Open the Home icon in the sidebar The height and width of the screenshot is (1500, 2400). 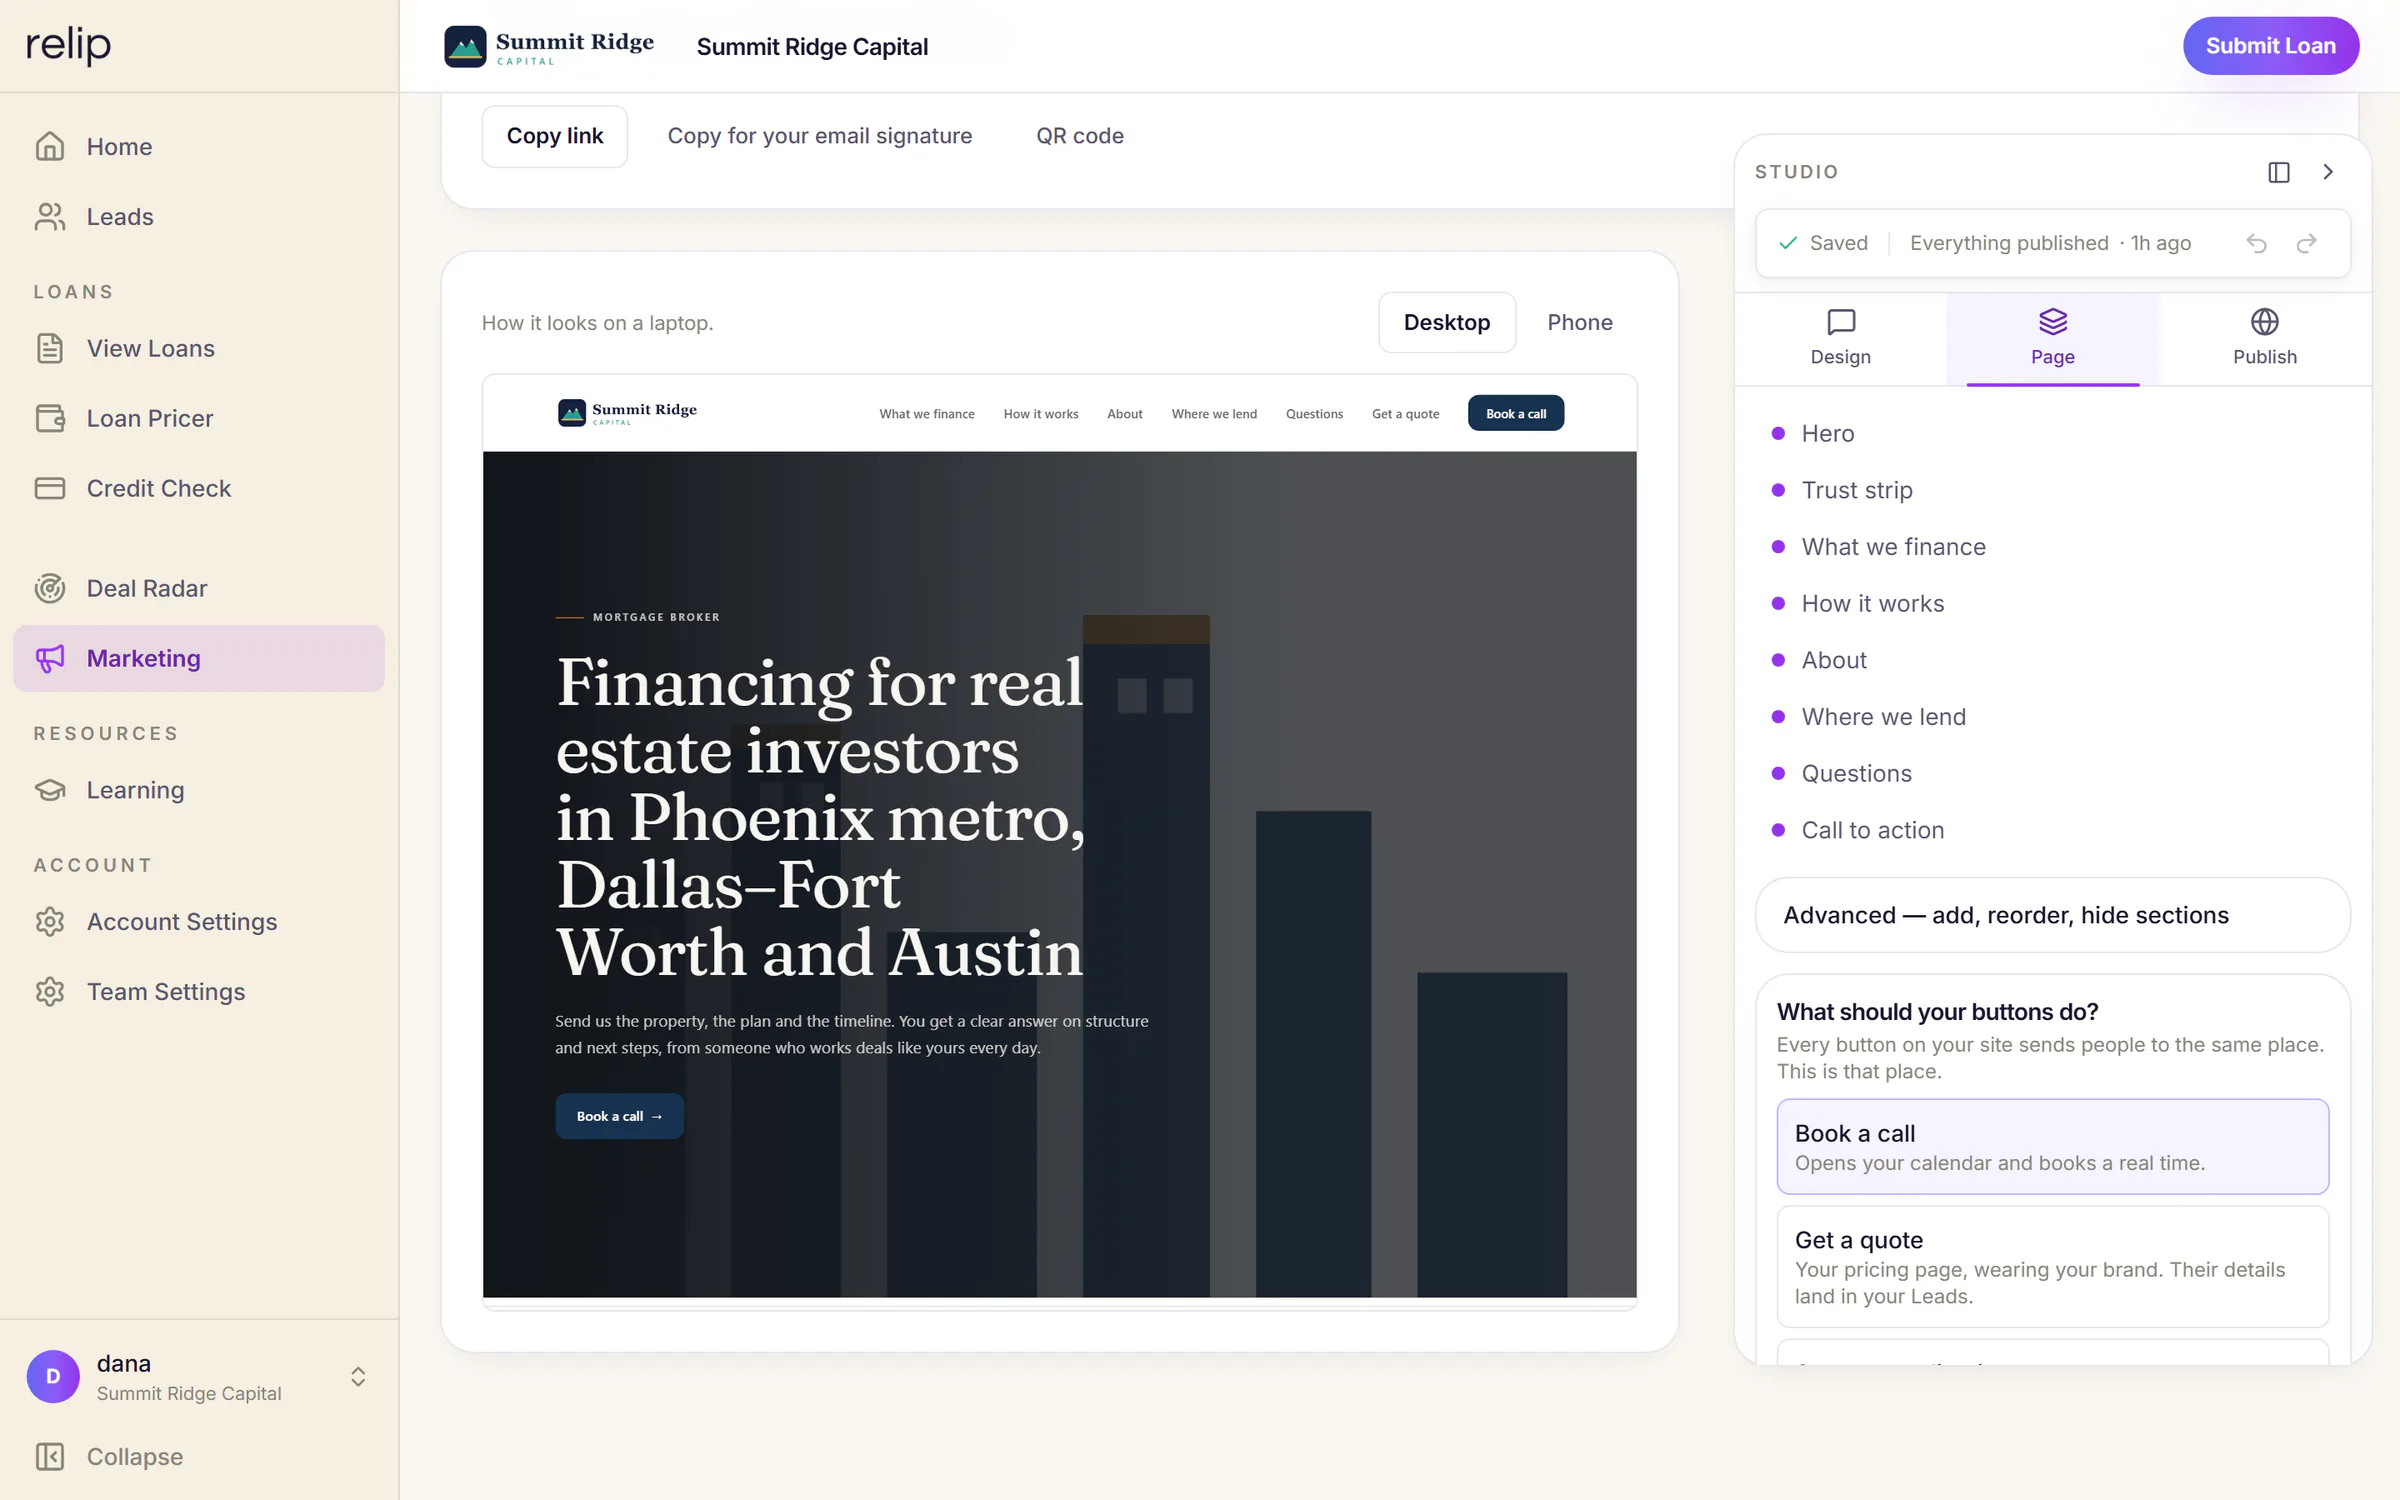pos(50,146)
